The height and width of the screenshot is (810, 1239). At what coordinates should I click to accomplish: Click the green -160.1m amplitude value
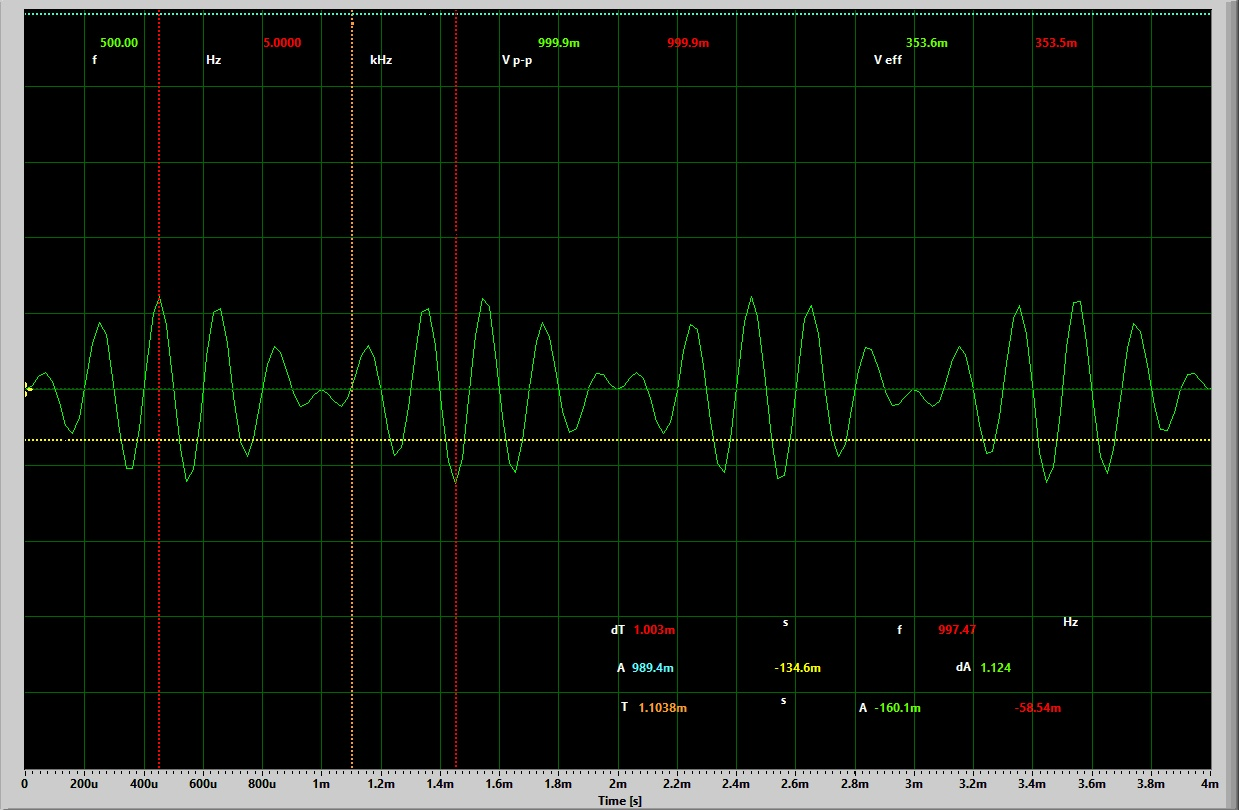pos(897,707)
